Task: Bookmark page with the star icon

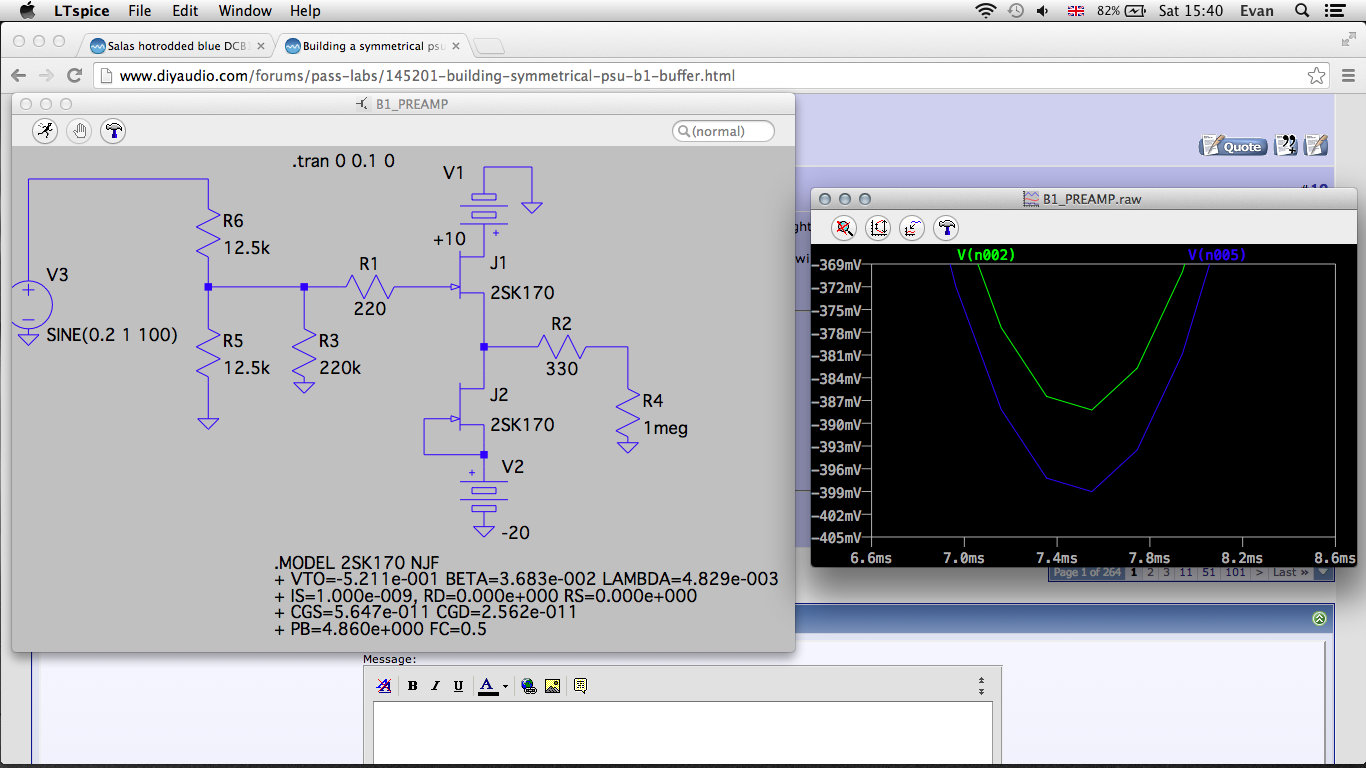Action: tap(1317, 76)
